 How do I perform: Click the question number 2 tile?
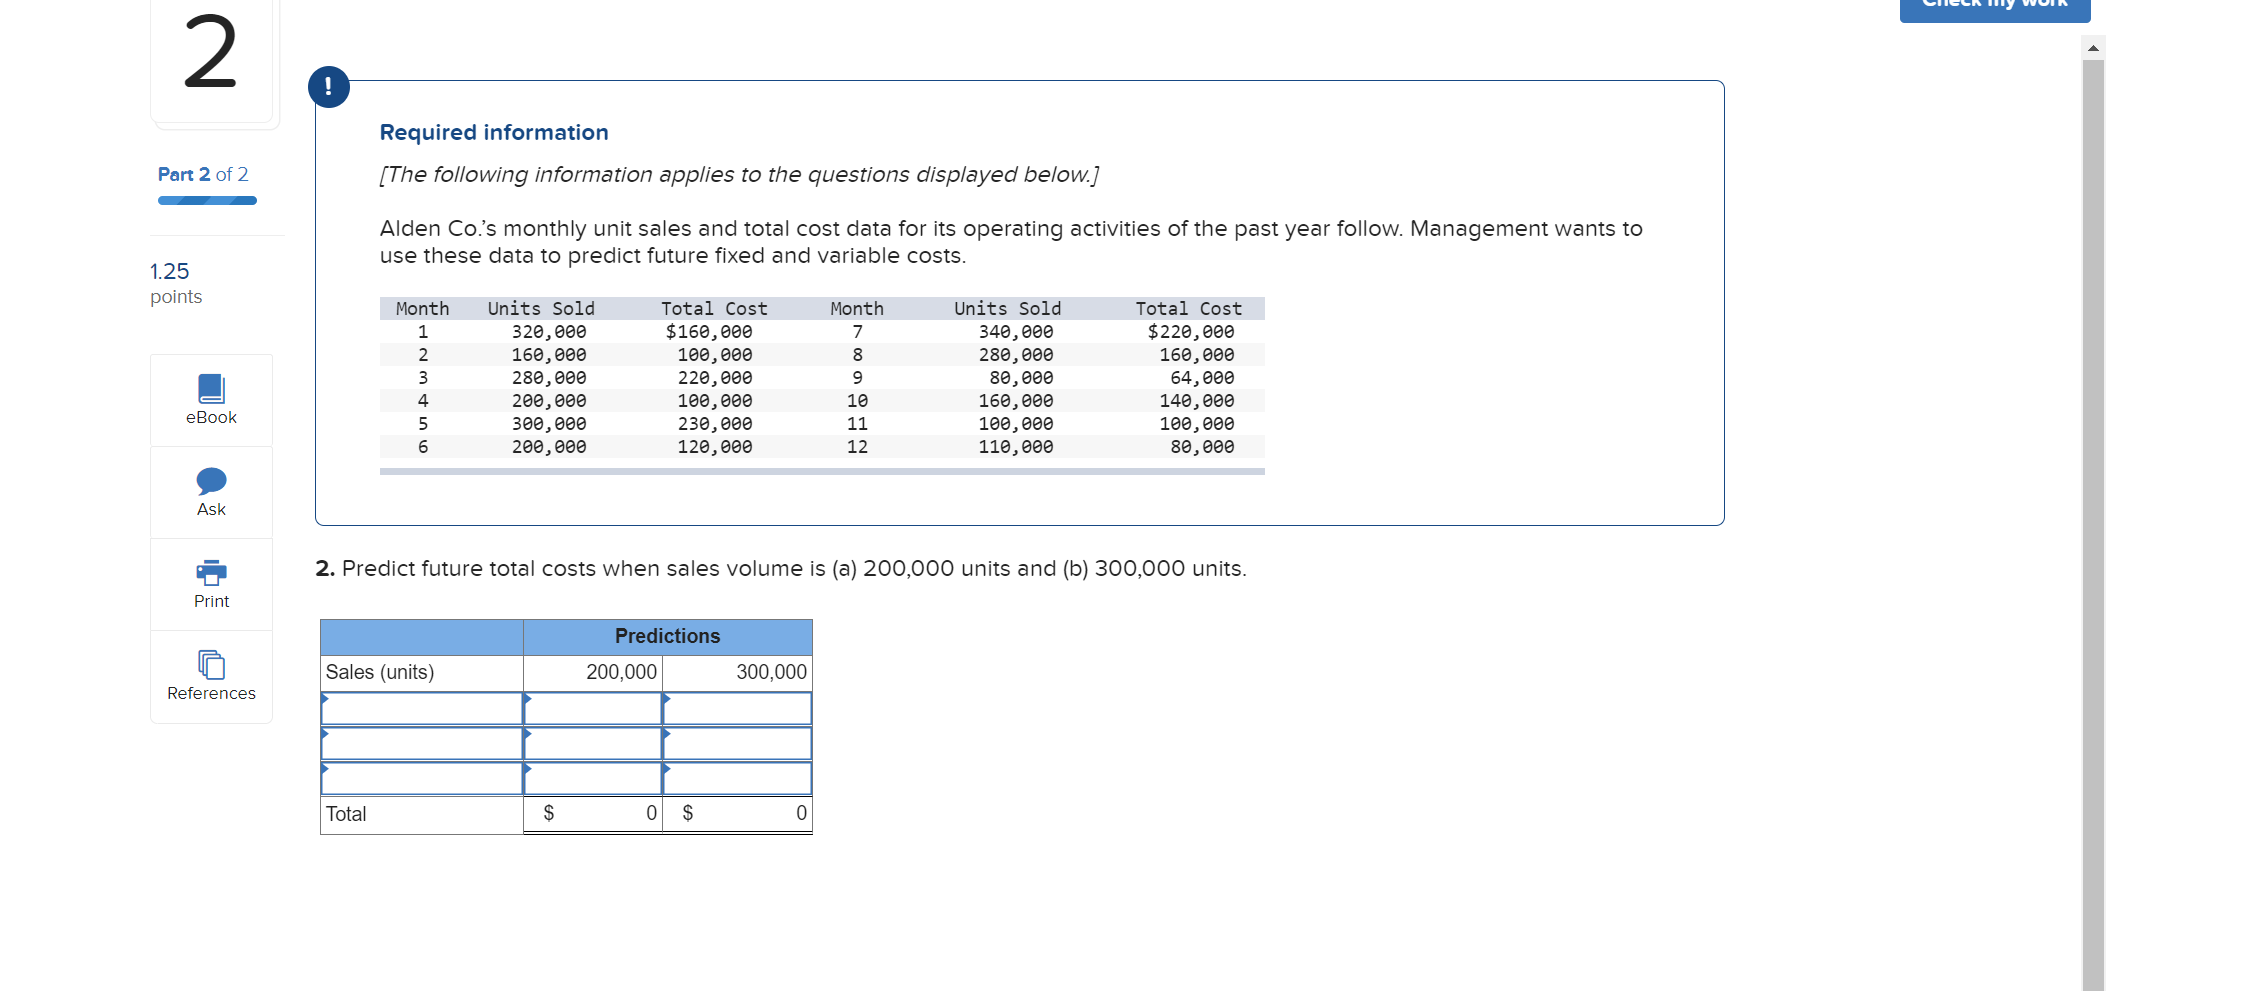tap(211, 58)
